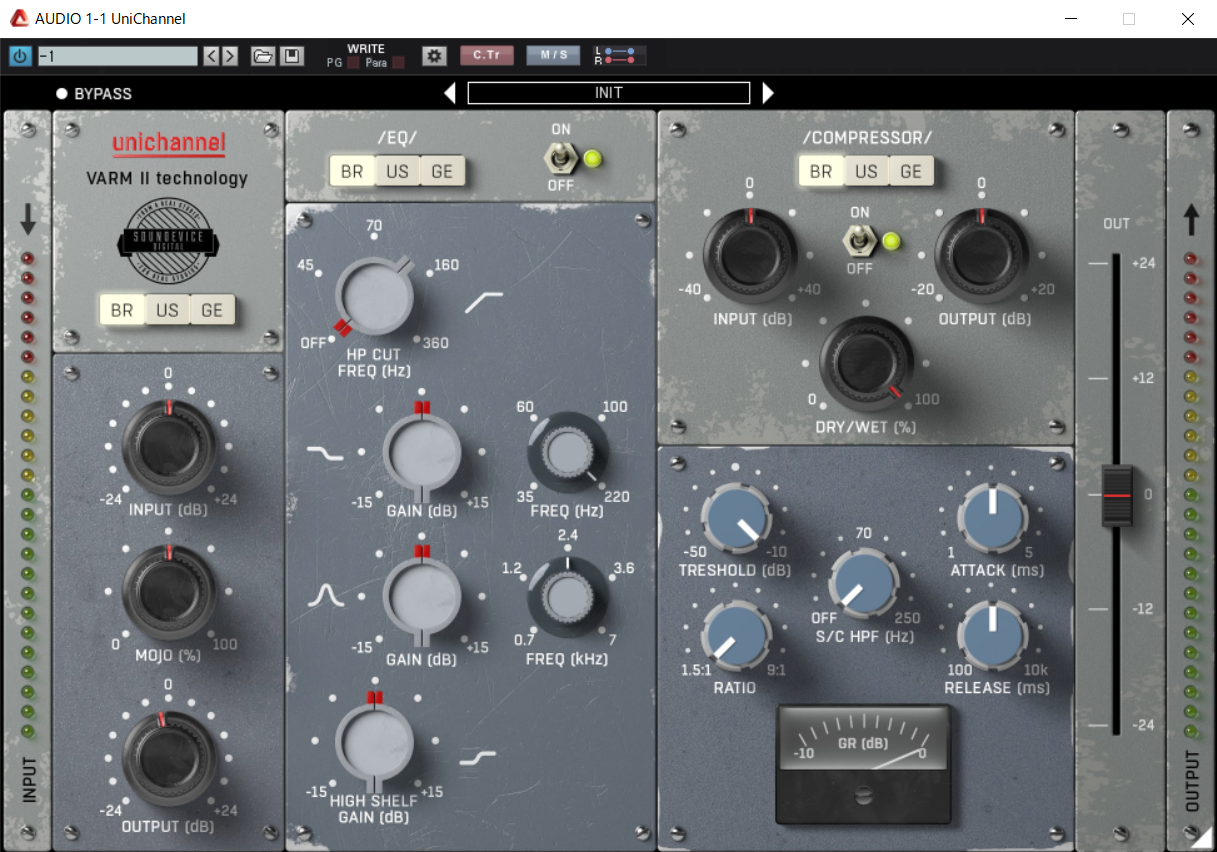Viewport: 1217px width, 852px height.
Task: Click the high shelf curve icon
Action: coord(478,758)
